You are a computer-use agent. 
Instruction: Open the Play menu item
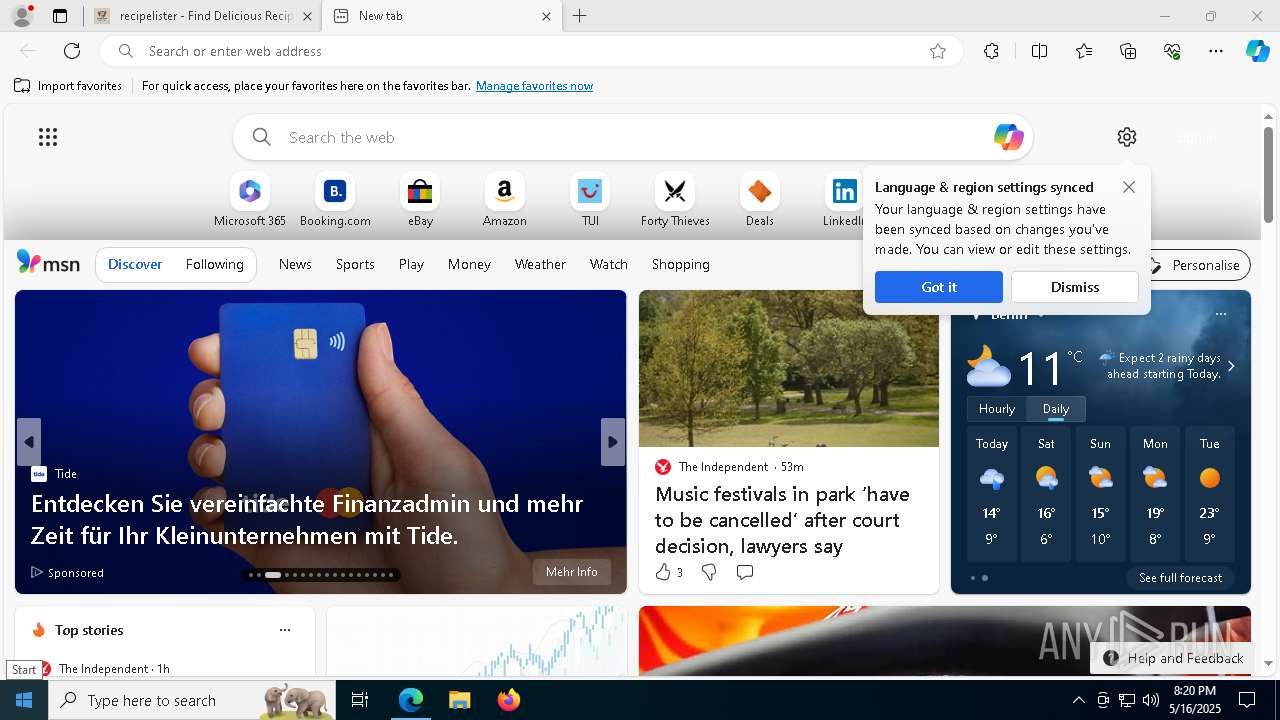tap(411, 264)
